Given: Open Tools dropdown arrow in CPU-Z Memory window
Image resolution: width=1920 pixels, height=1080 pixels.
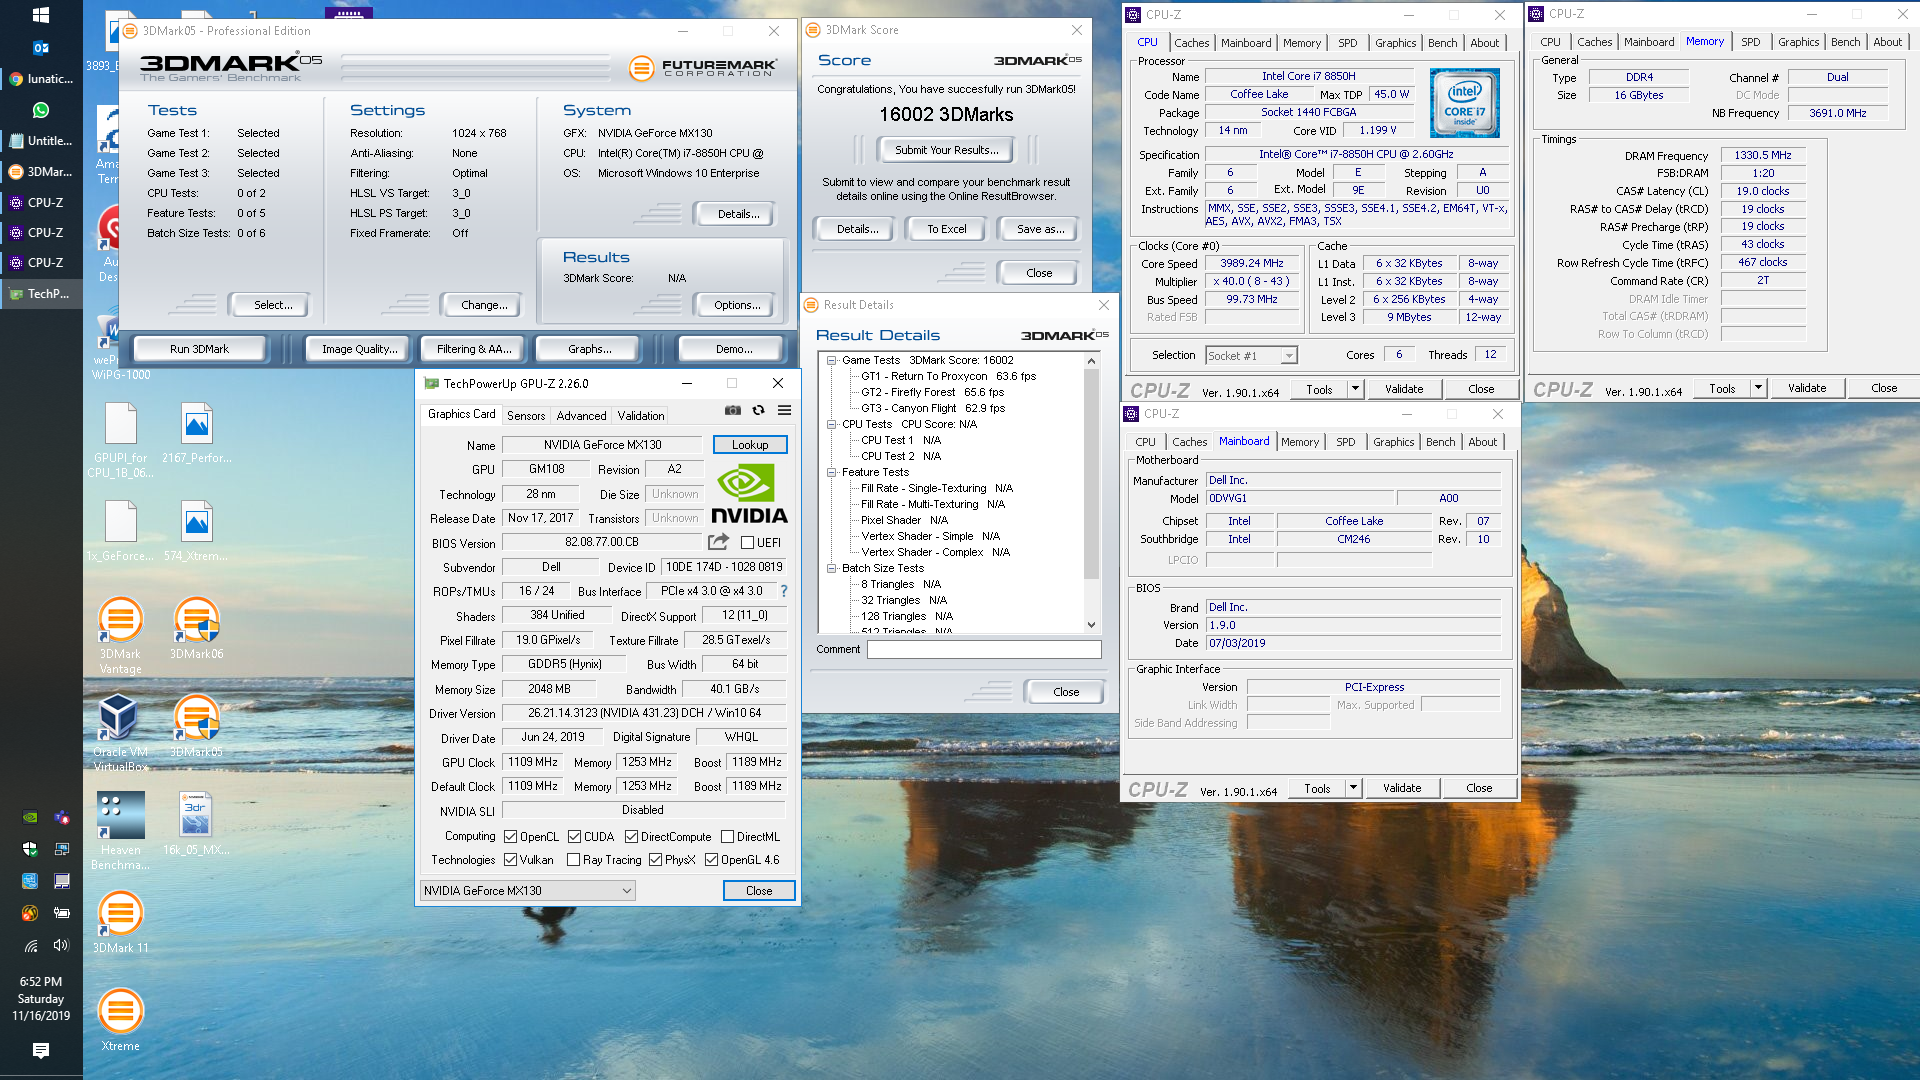Looking at the screenshot, I should (1759, 388).
